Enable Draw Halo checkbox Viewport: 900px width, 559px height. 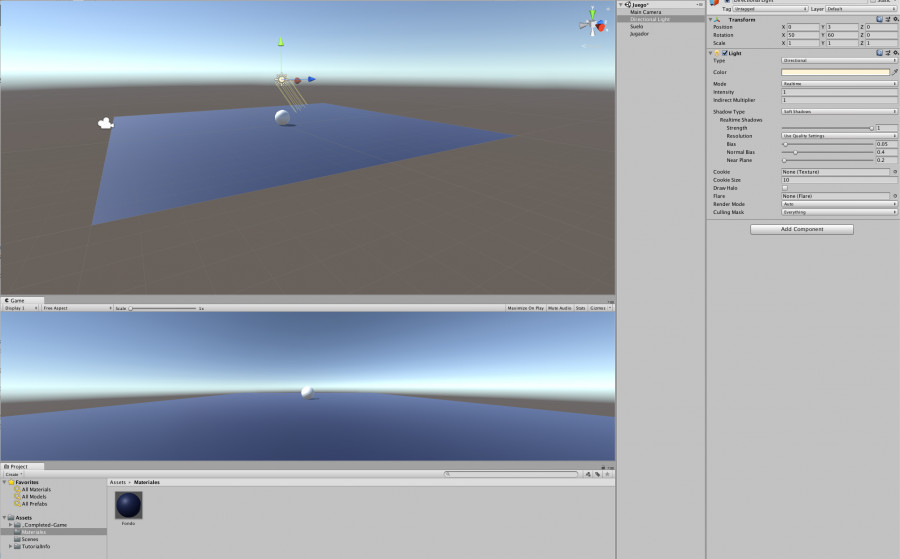(785, 188)
